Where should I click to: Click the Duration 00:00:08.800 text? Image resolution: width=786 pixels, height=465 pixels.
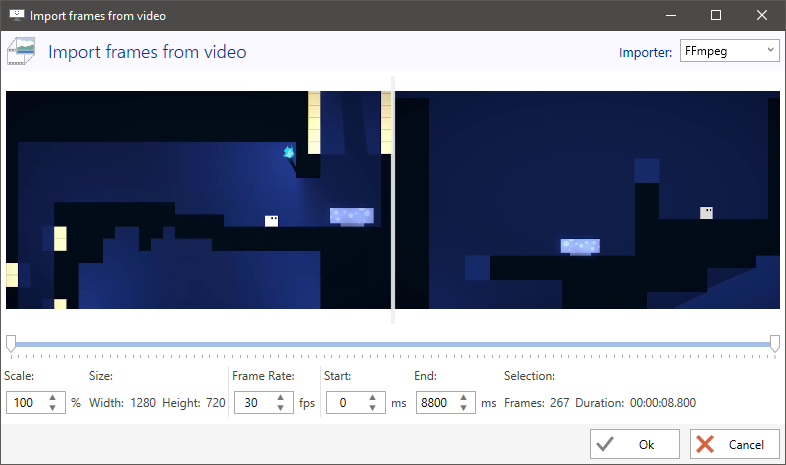[x=636, y=403]
